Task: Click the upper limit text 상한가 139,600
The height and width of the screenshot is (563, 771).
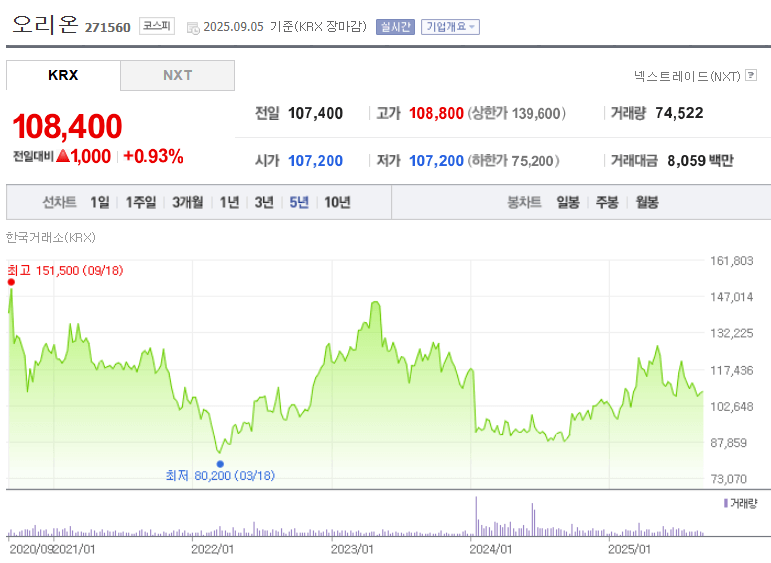Action: pos(516,114)
